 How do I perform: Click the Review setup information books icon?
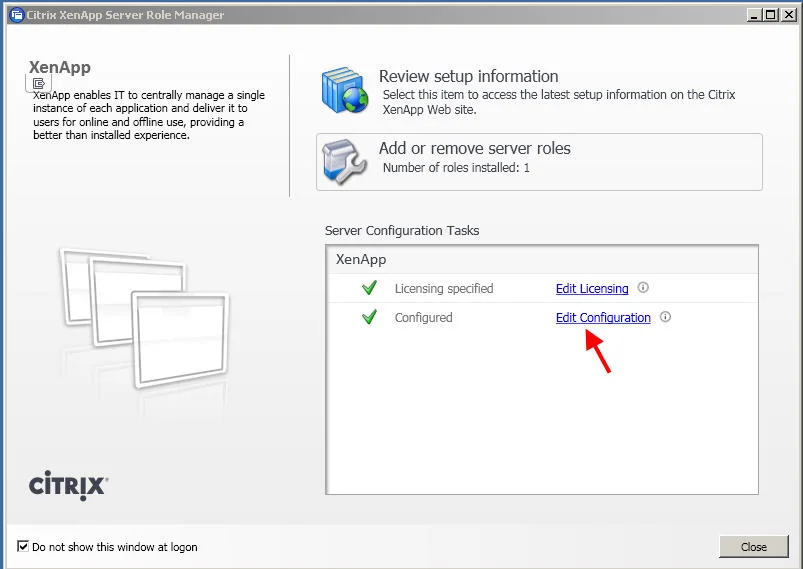click(345, 90)
